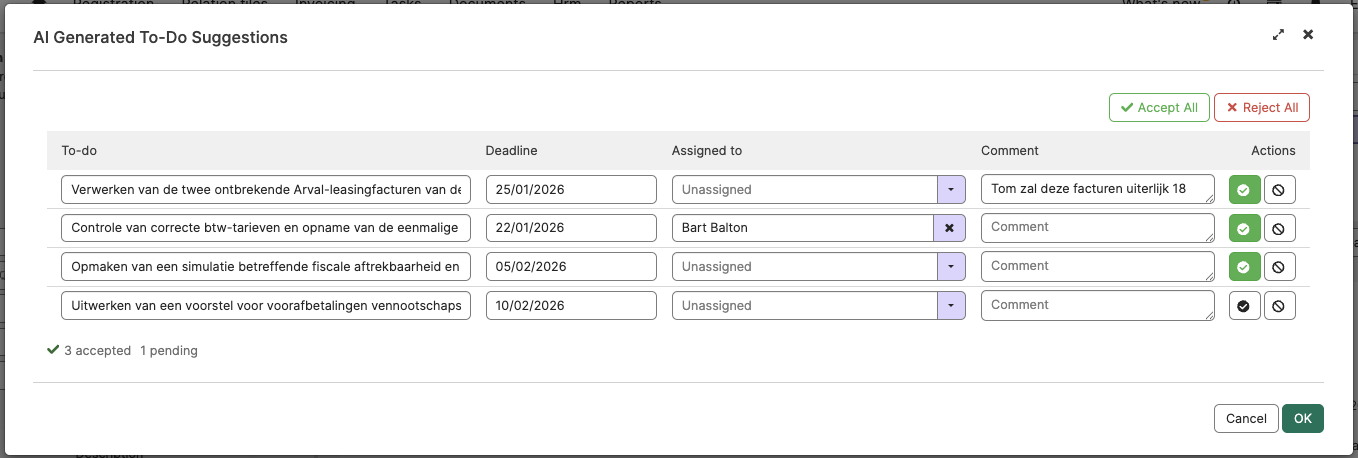
Task: Change the 05/02/2026 deadline
Action: point(571,267)
